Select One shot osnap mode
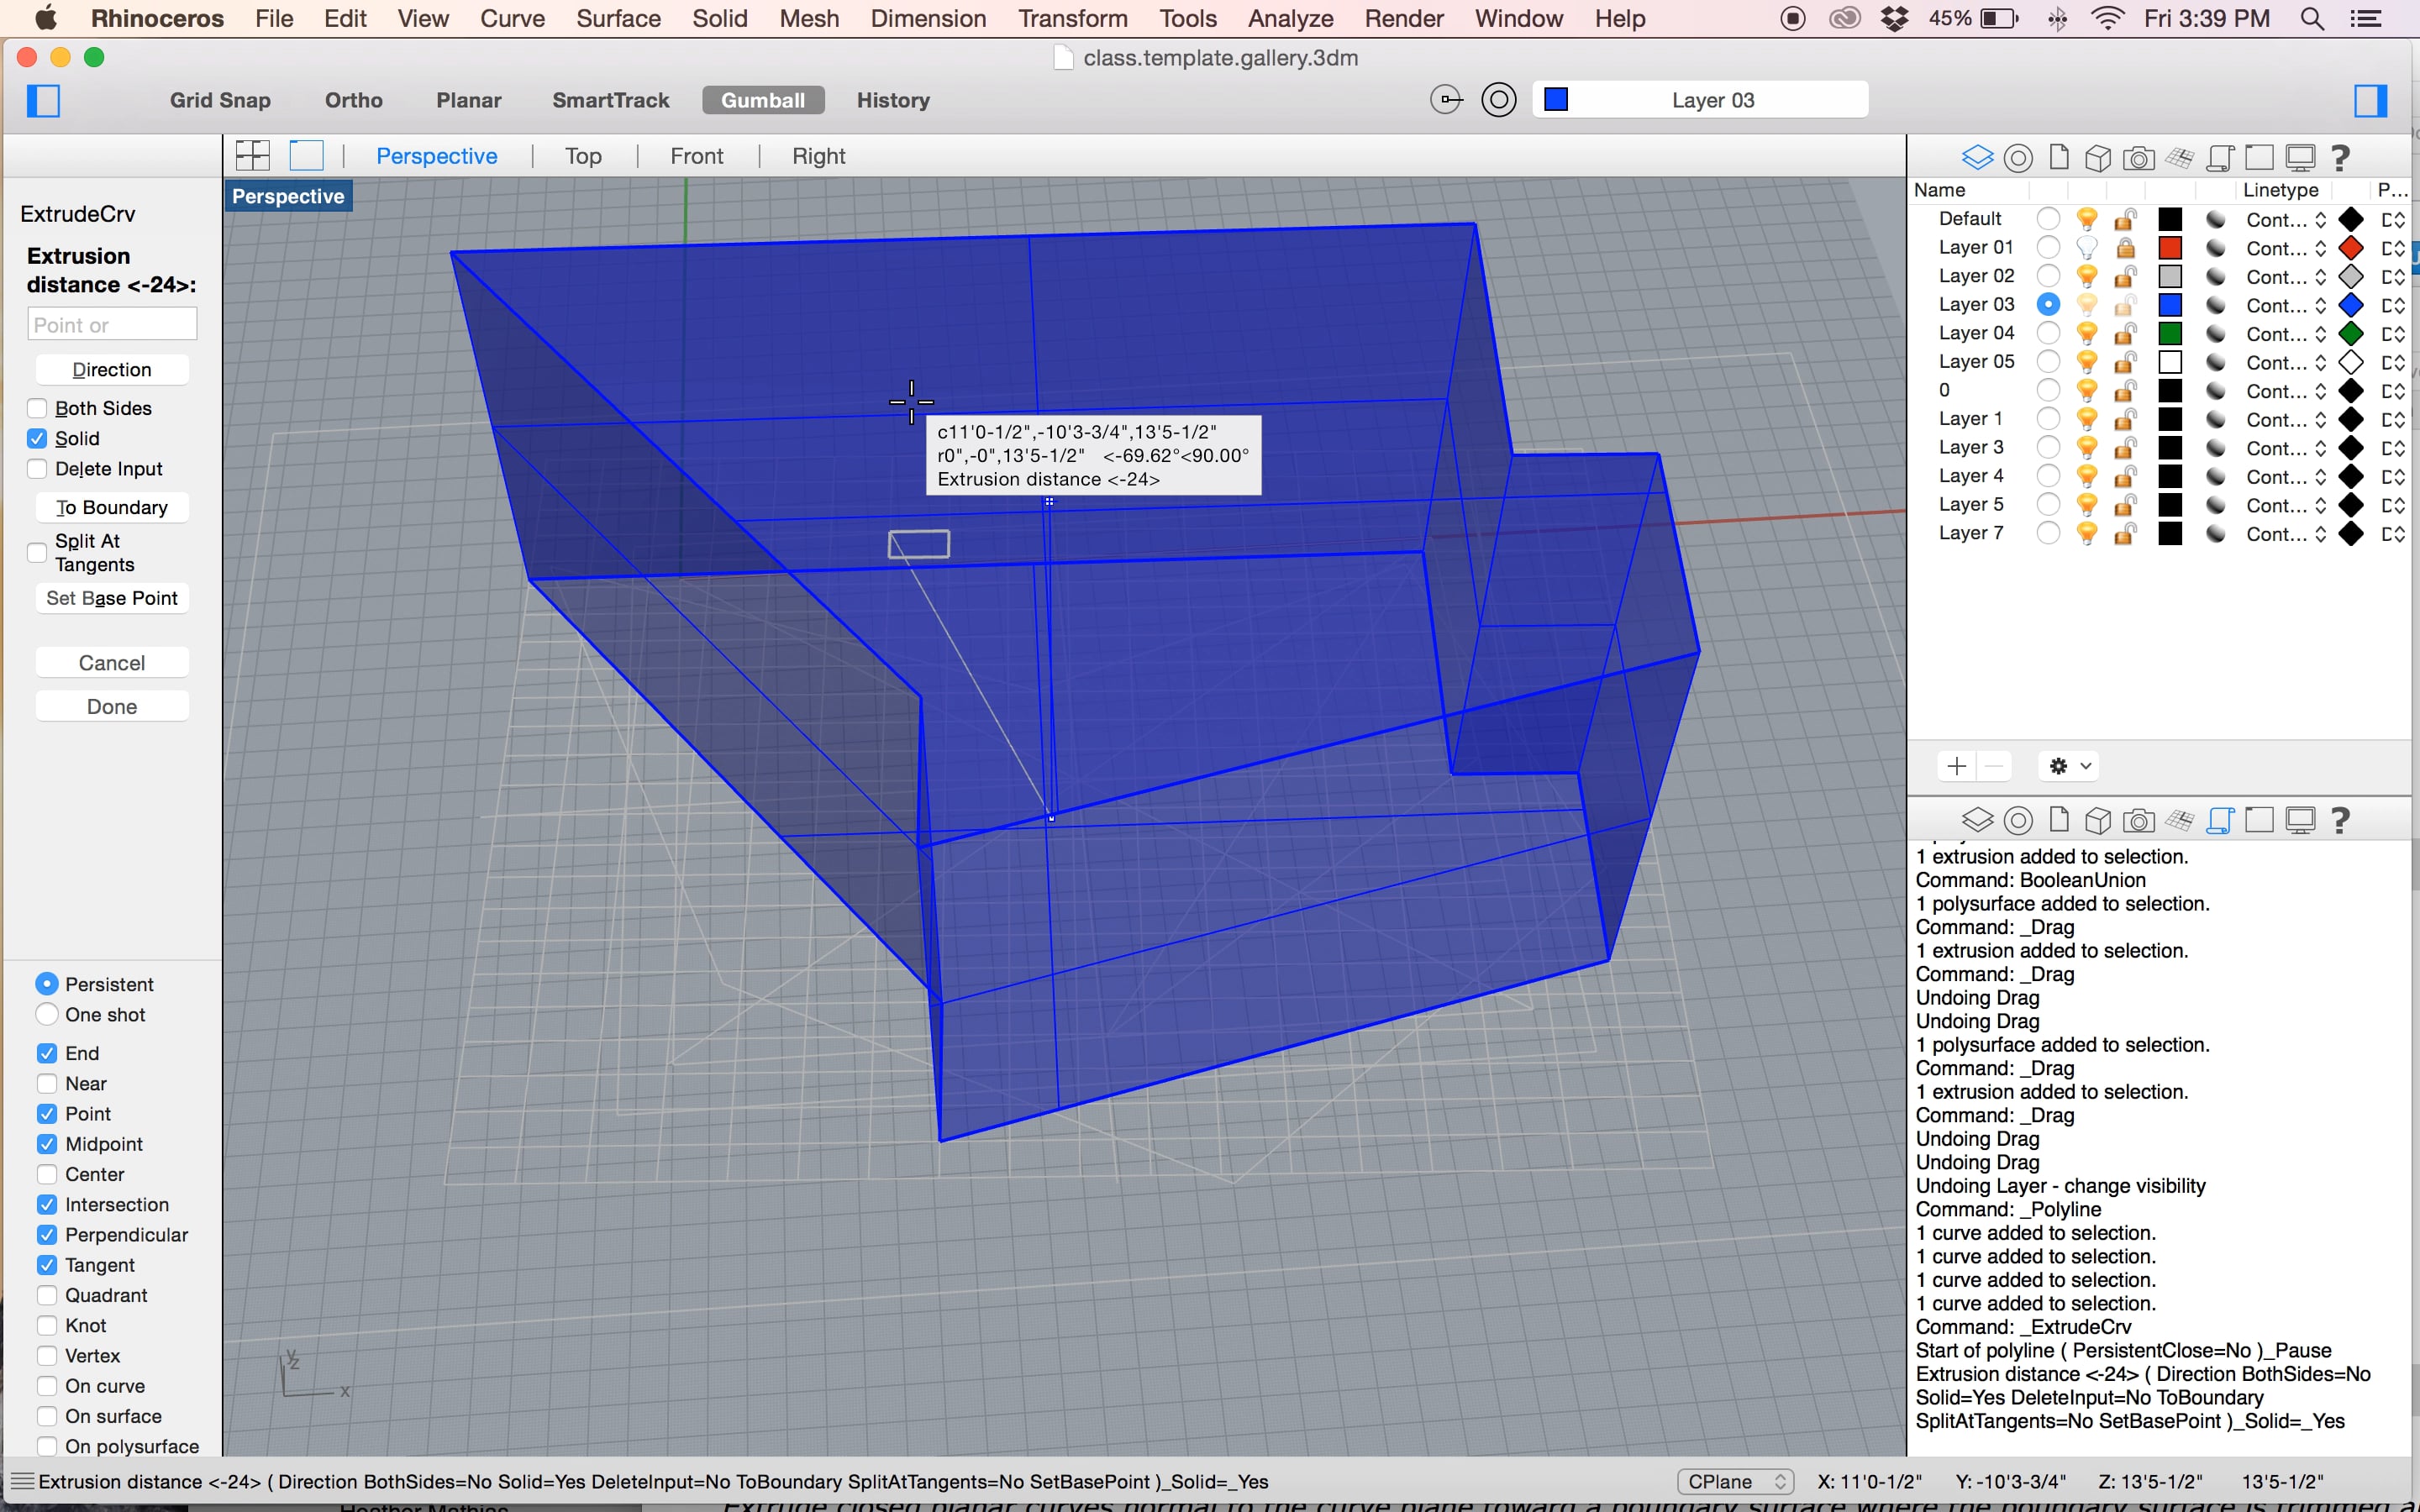2420x1512 pixels. 47,1014
